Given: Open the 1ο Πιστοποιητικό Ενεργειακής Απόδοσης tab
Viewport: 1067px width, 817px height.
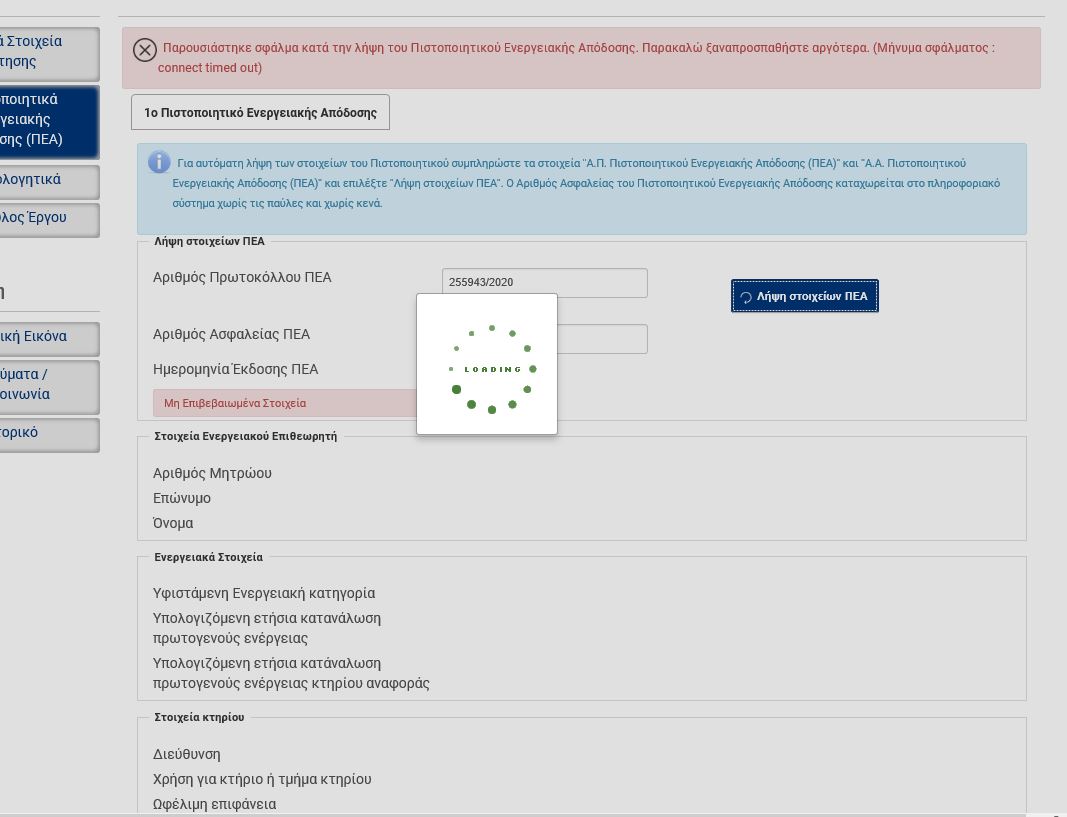Looking at the screenshot, I should pos(261,112).
